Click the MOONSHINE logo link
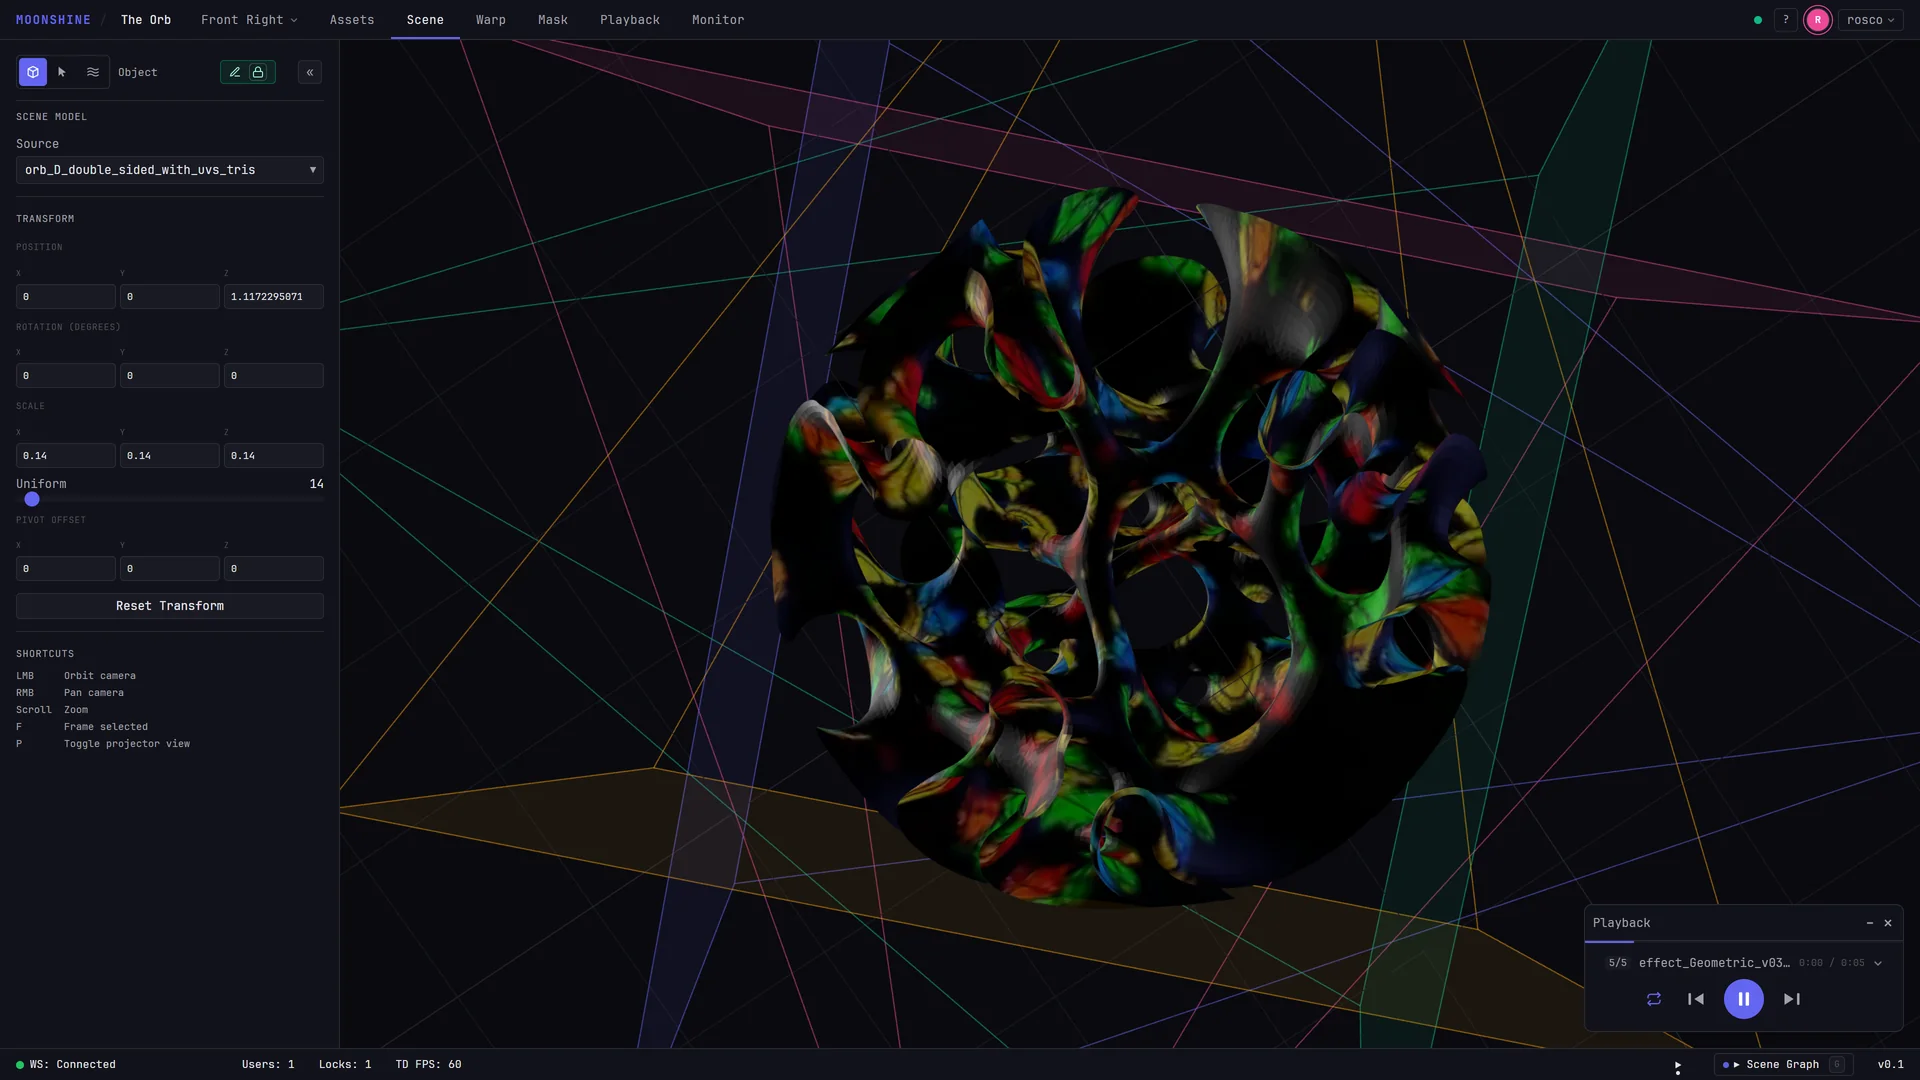Screen dimensions: 1920x1080 [x=53, y=20]
